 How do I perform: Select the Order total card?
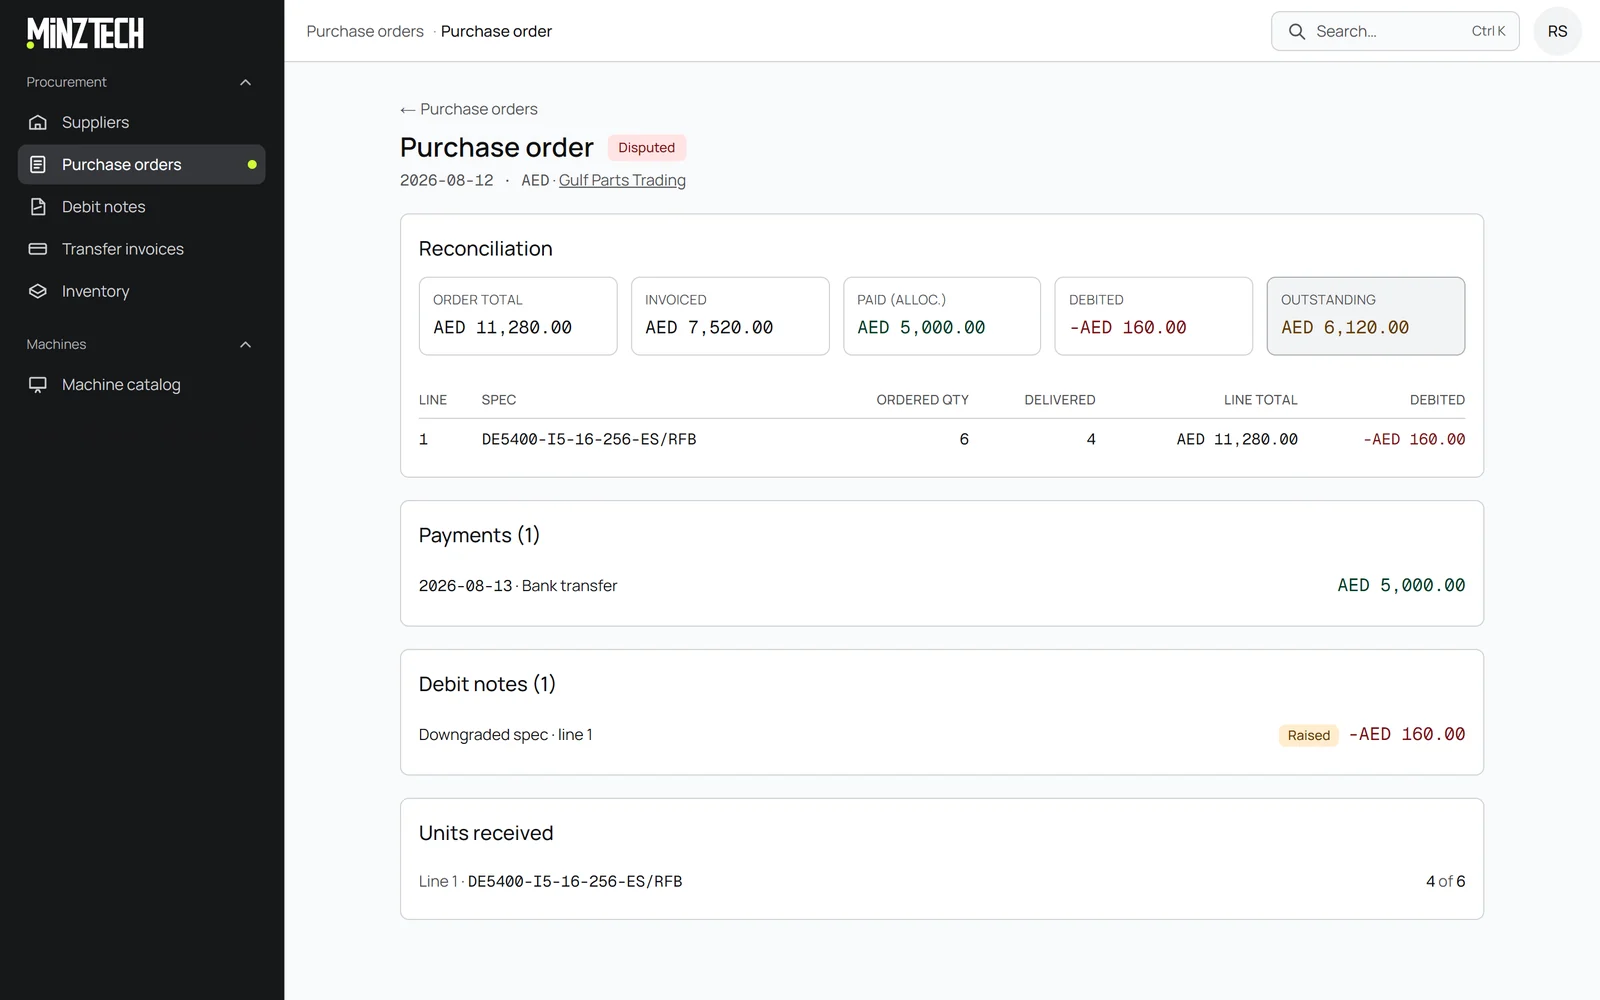point(518,316)
